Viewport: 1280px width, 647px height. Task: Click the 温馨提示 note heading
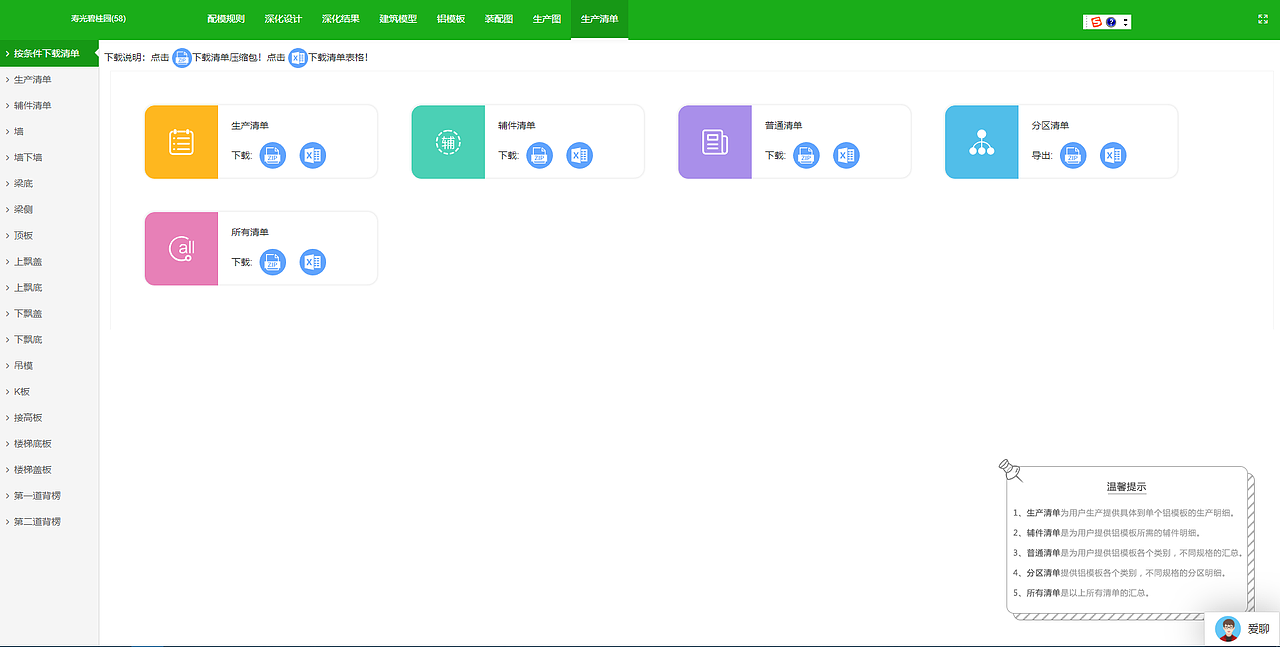(x=1127, y=487)
